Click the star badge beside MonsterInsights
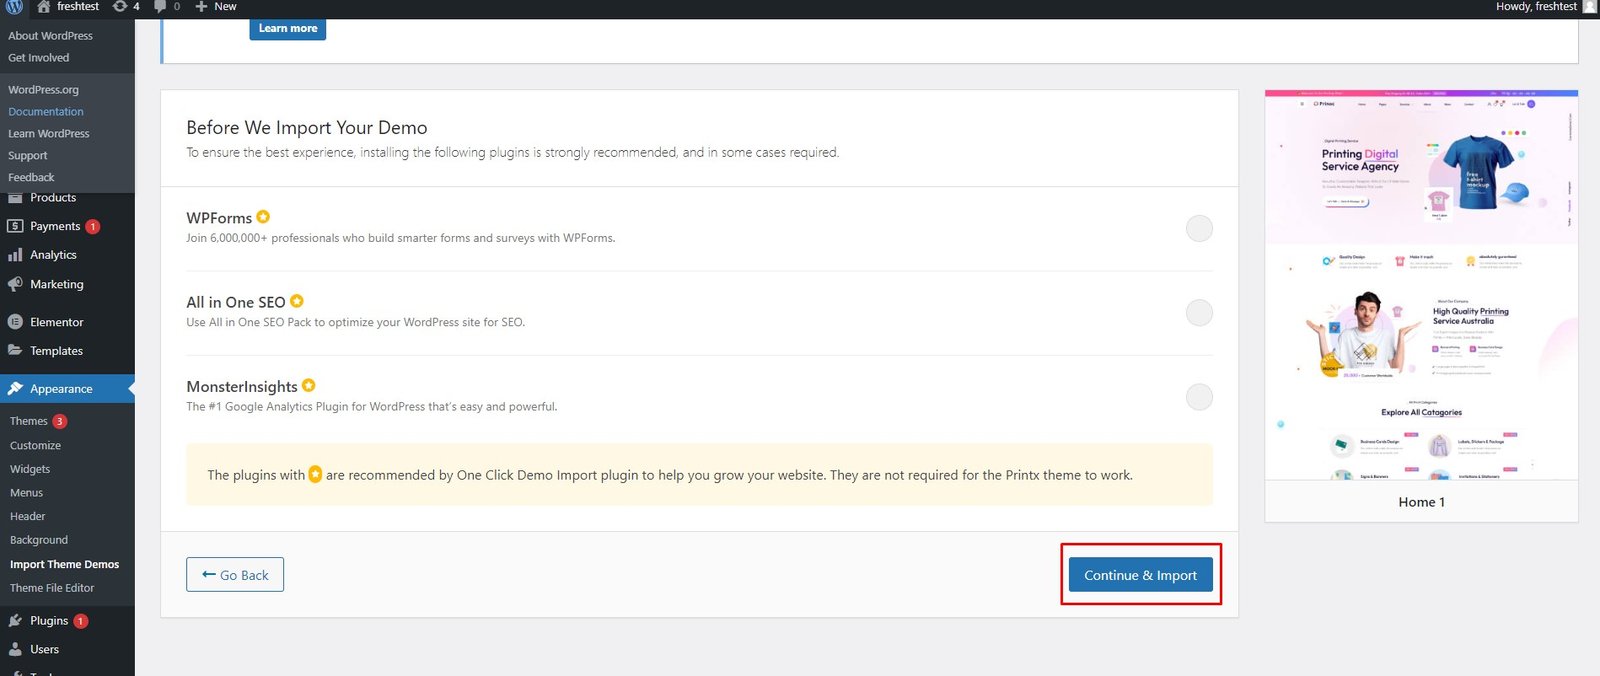This screenshot has height=676, width=1600. [x=309, y=385]
